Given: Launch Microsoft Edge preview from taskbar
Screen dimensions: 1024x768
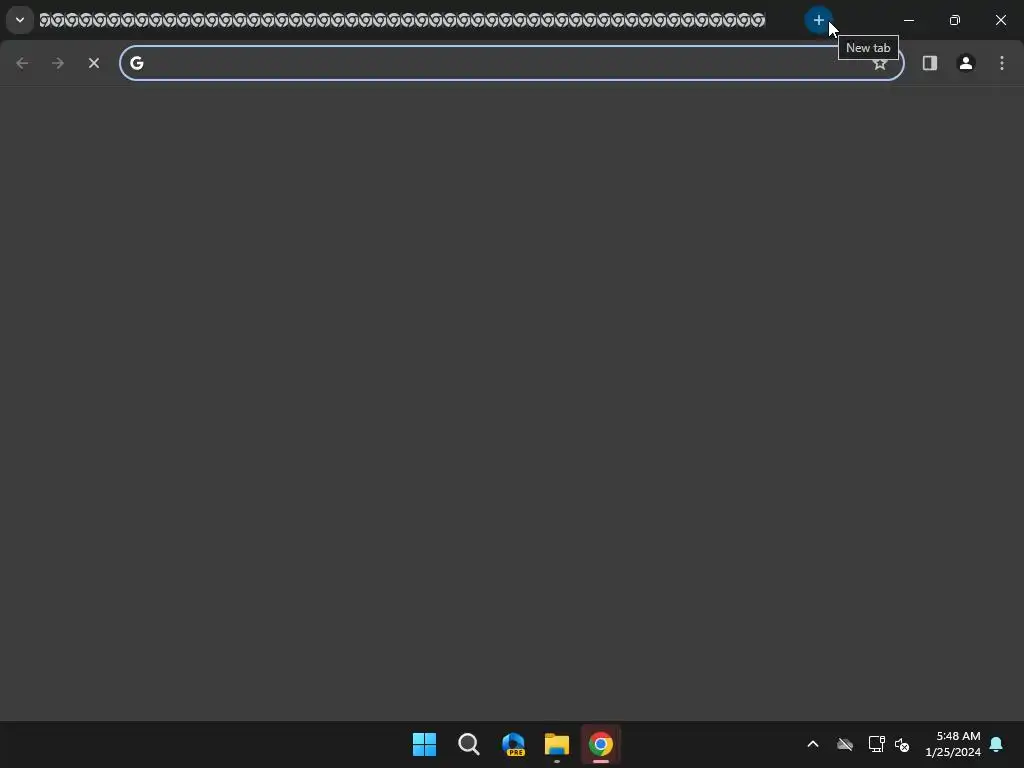Looking at the screenshot, I should pyautogui.click(x=513, y=744).
